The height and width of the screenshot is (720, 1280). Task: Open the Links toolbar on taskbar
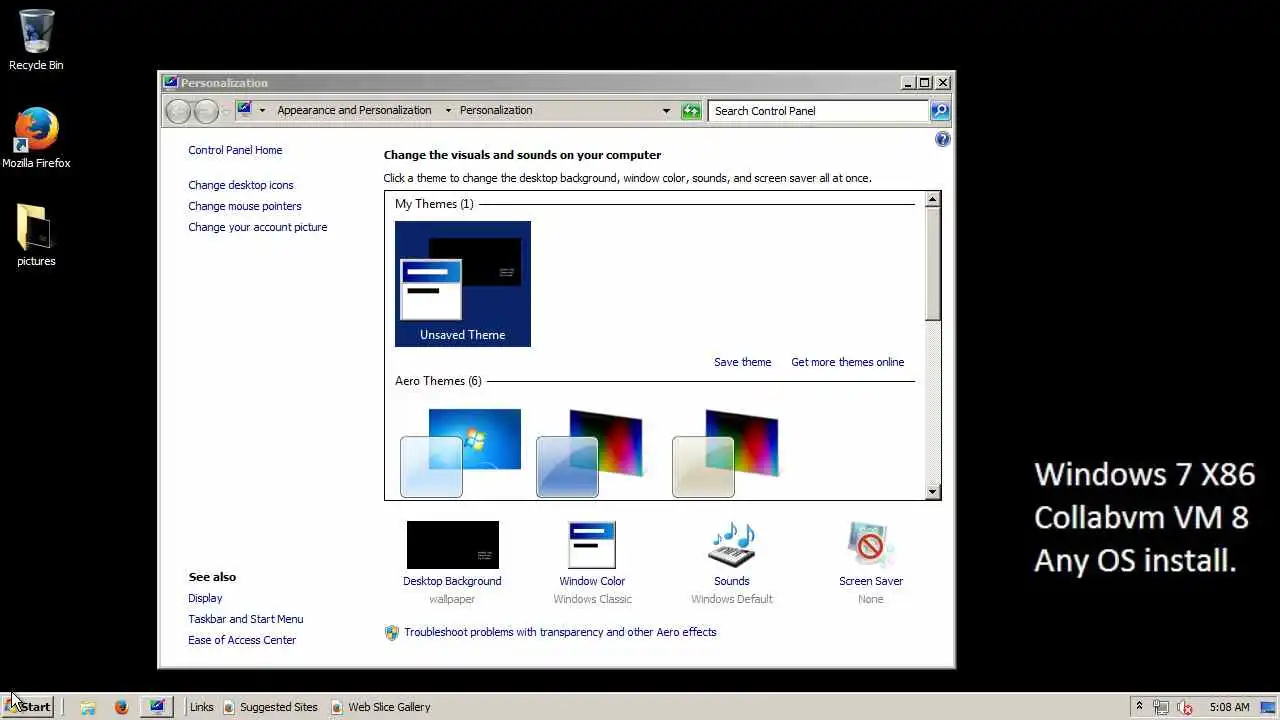[x=201, y=707]
